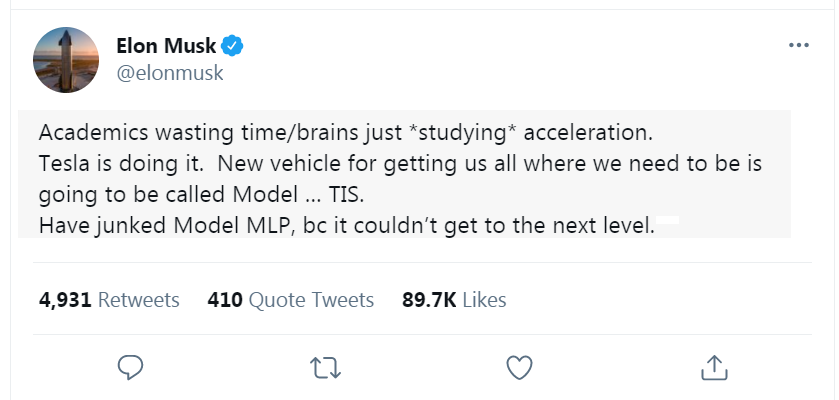Image resolution: width=839 pixels, height=400 pixels.
Task: Open the share upload icon
Action: tap(713, 367)
